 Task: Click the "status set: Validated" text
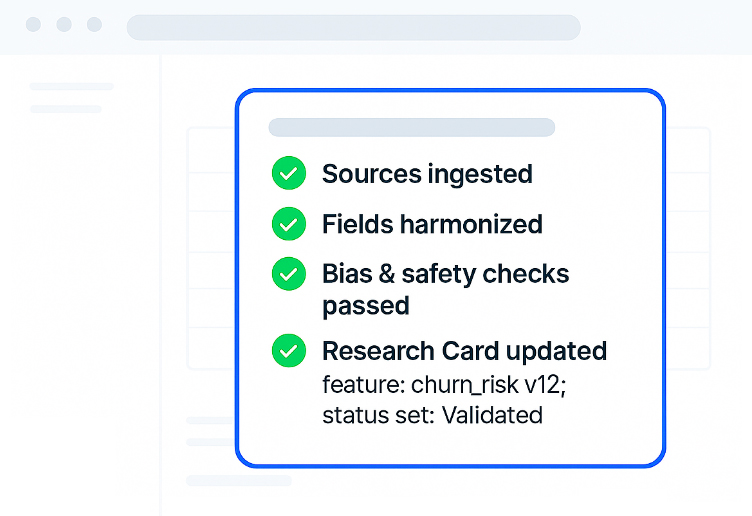(x=432, y=415)
